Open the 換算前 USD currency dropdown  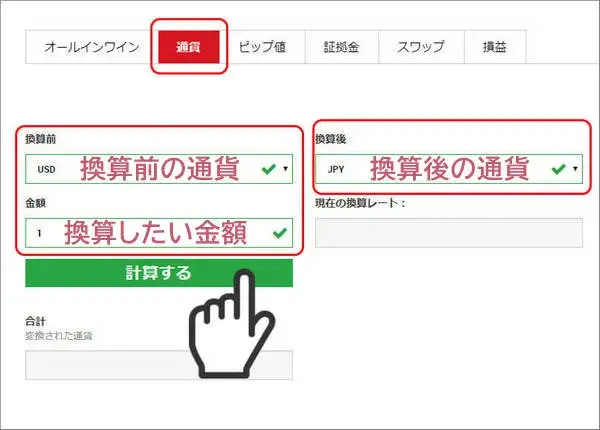159,169
